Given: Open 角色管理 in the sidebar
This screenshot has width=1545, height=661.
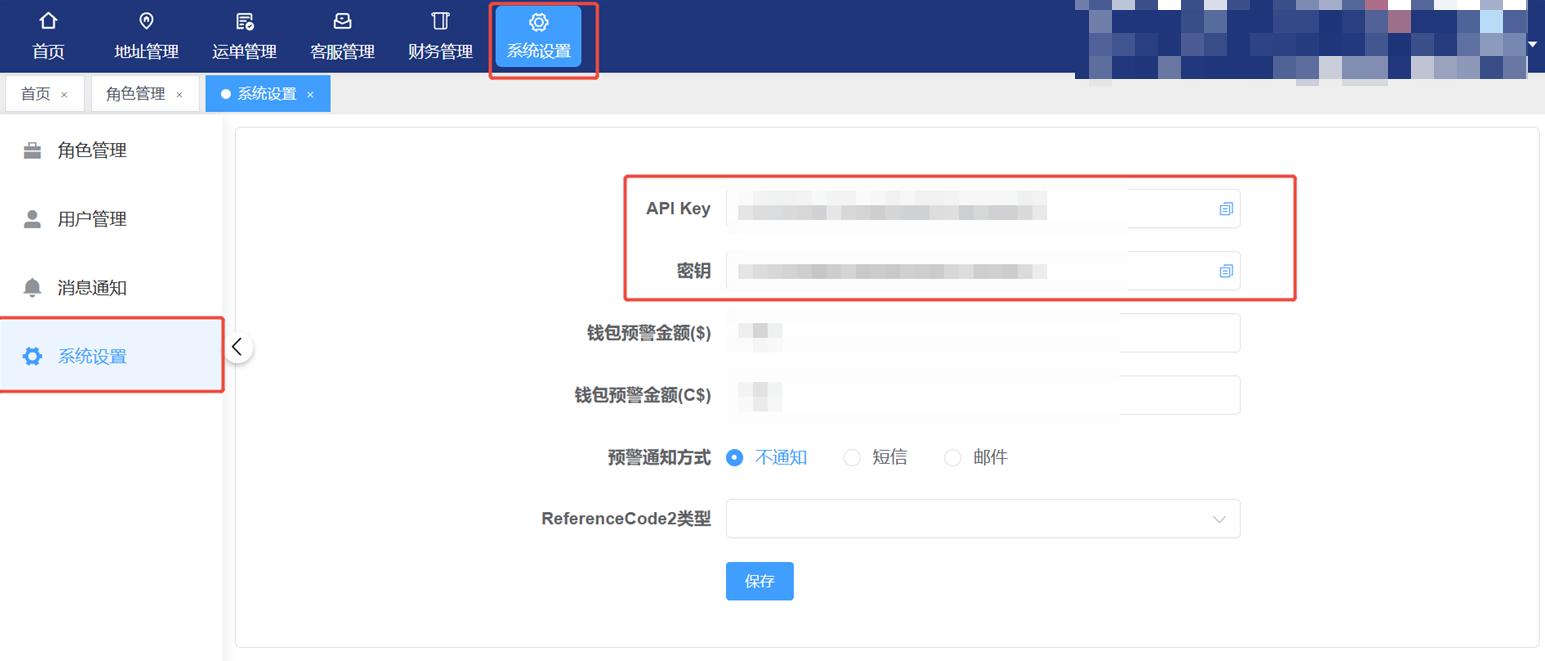Looking at the screenshot, I should click(111, 151).
